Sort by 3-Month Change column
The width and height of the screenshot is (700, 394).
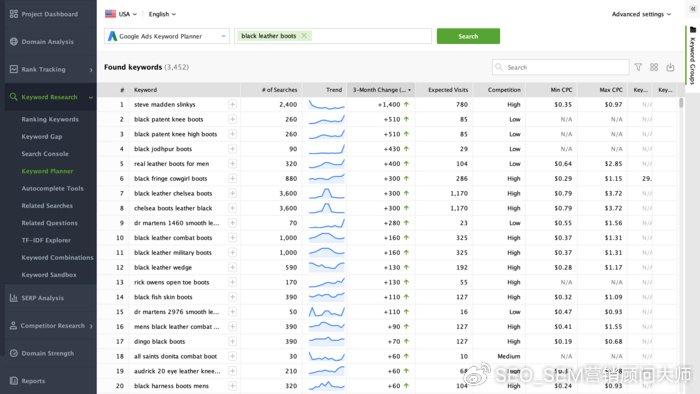(381, 90)
